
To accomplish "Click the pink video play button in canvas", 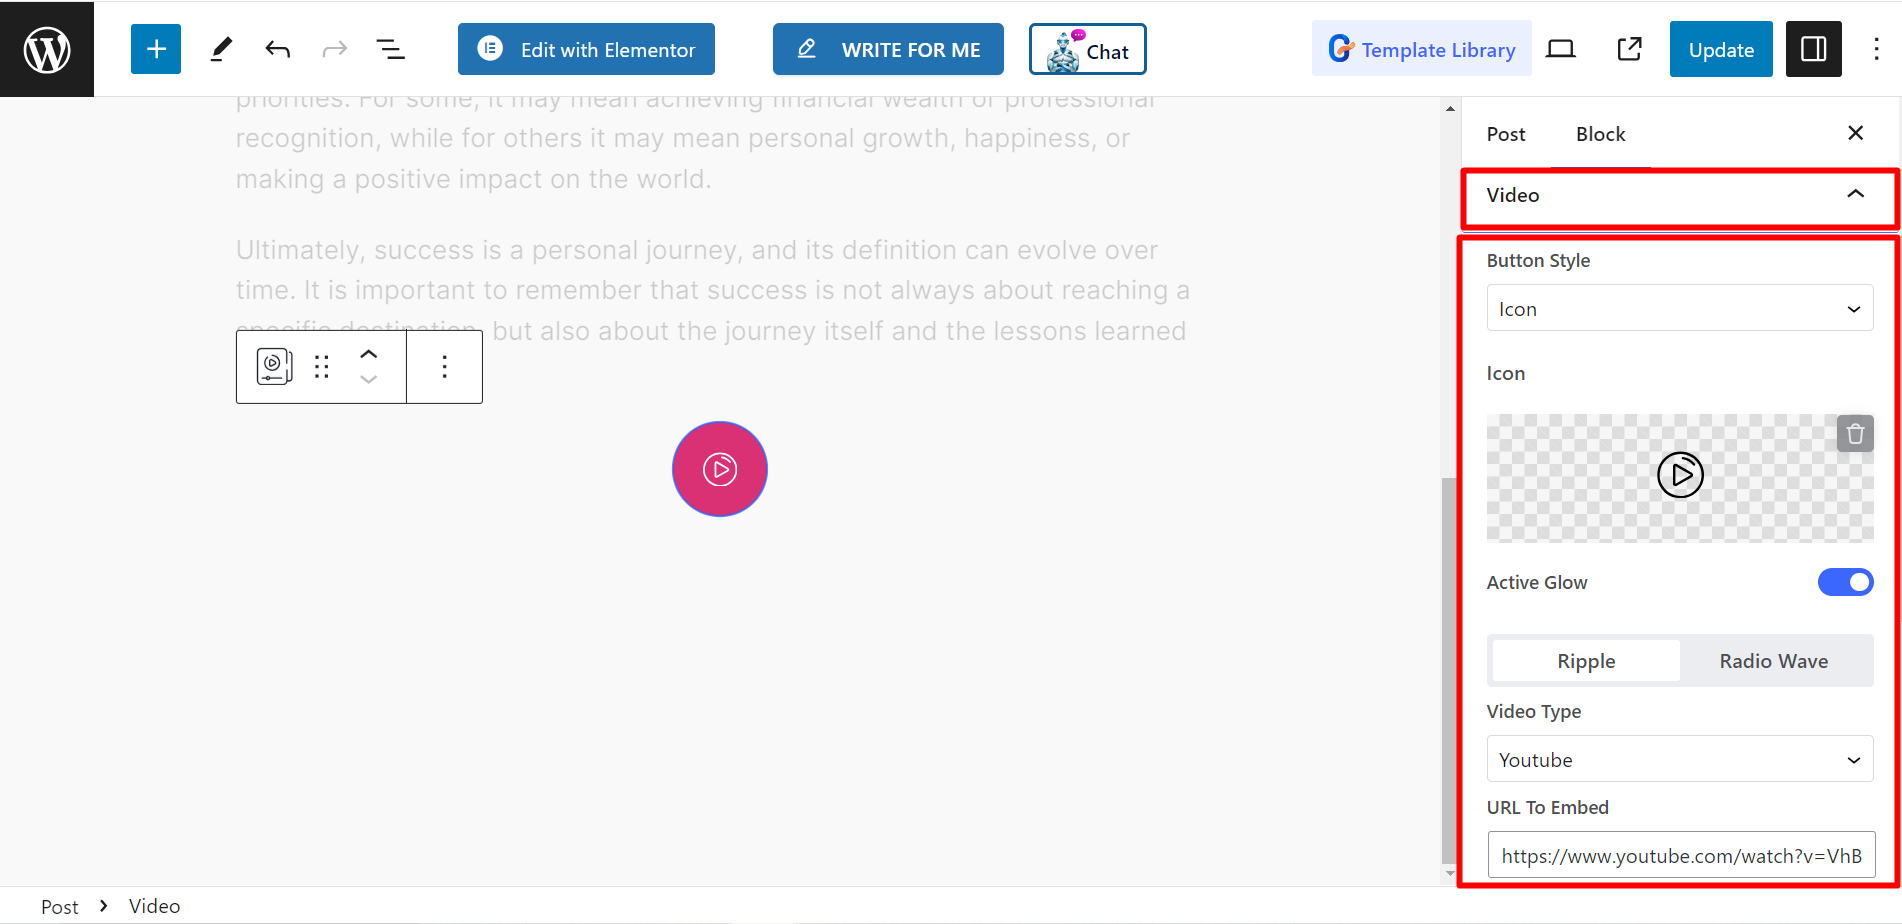I will click(720, 469).
